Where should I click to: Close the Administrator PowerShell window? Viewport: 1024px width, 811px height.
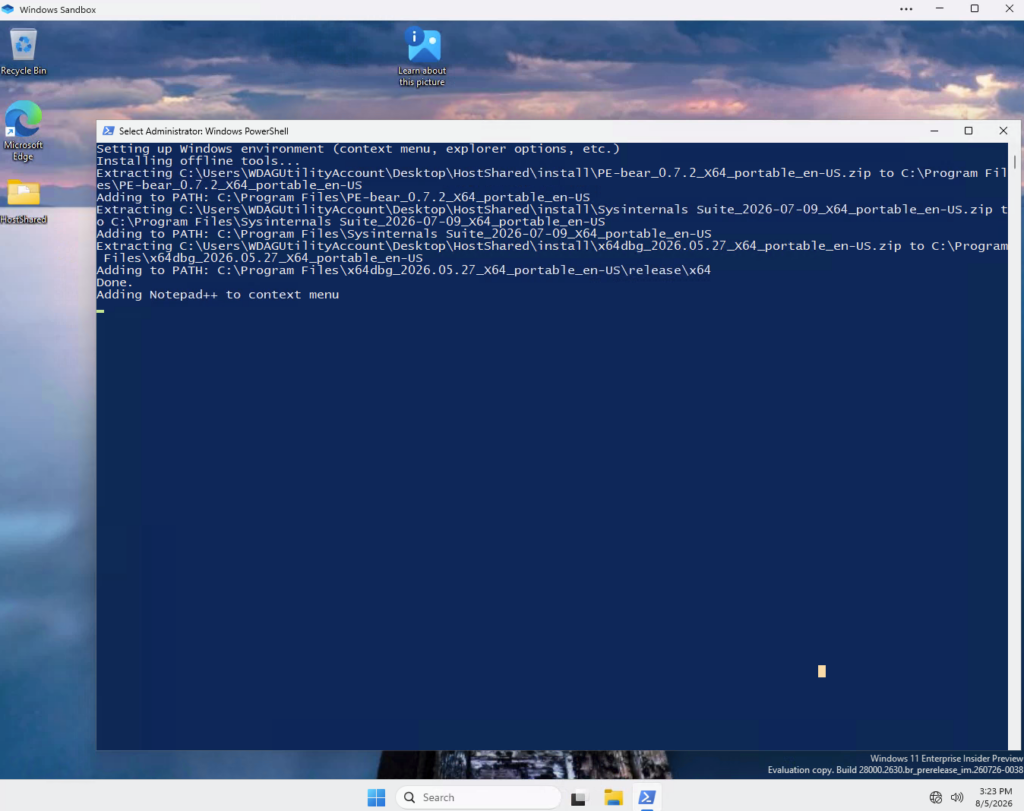[x=1003, y=131]
